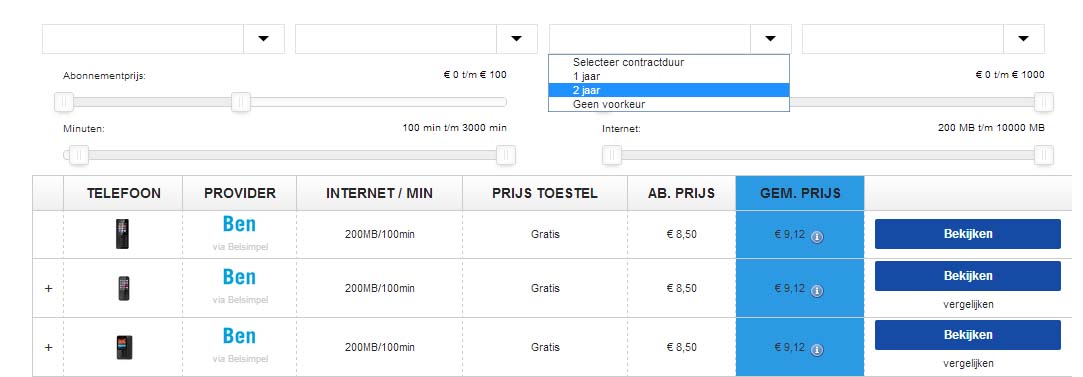This screenshot has width=1083, height=377.
Task: Click the info icon in third Gem. Prijs row
Action: (817, 350)
